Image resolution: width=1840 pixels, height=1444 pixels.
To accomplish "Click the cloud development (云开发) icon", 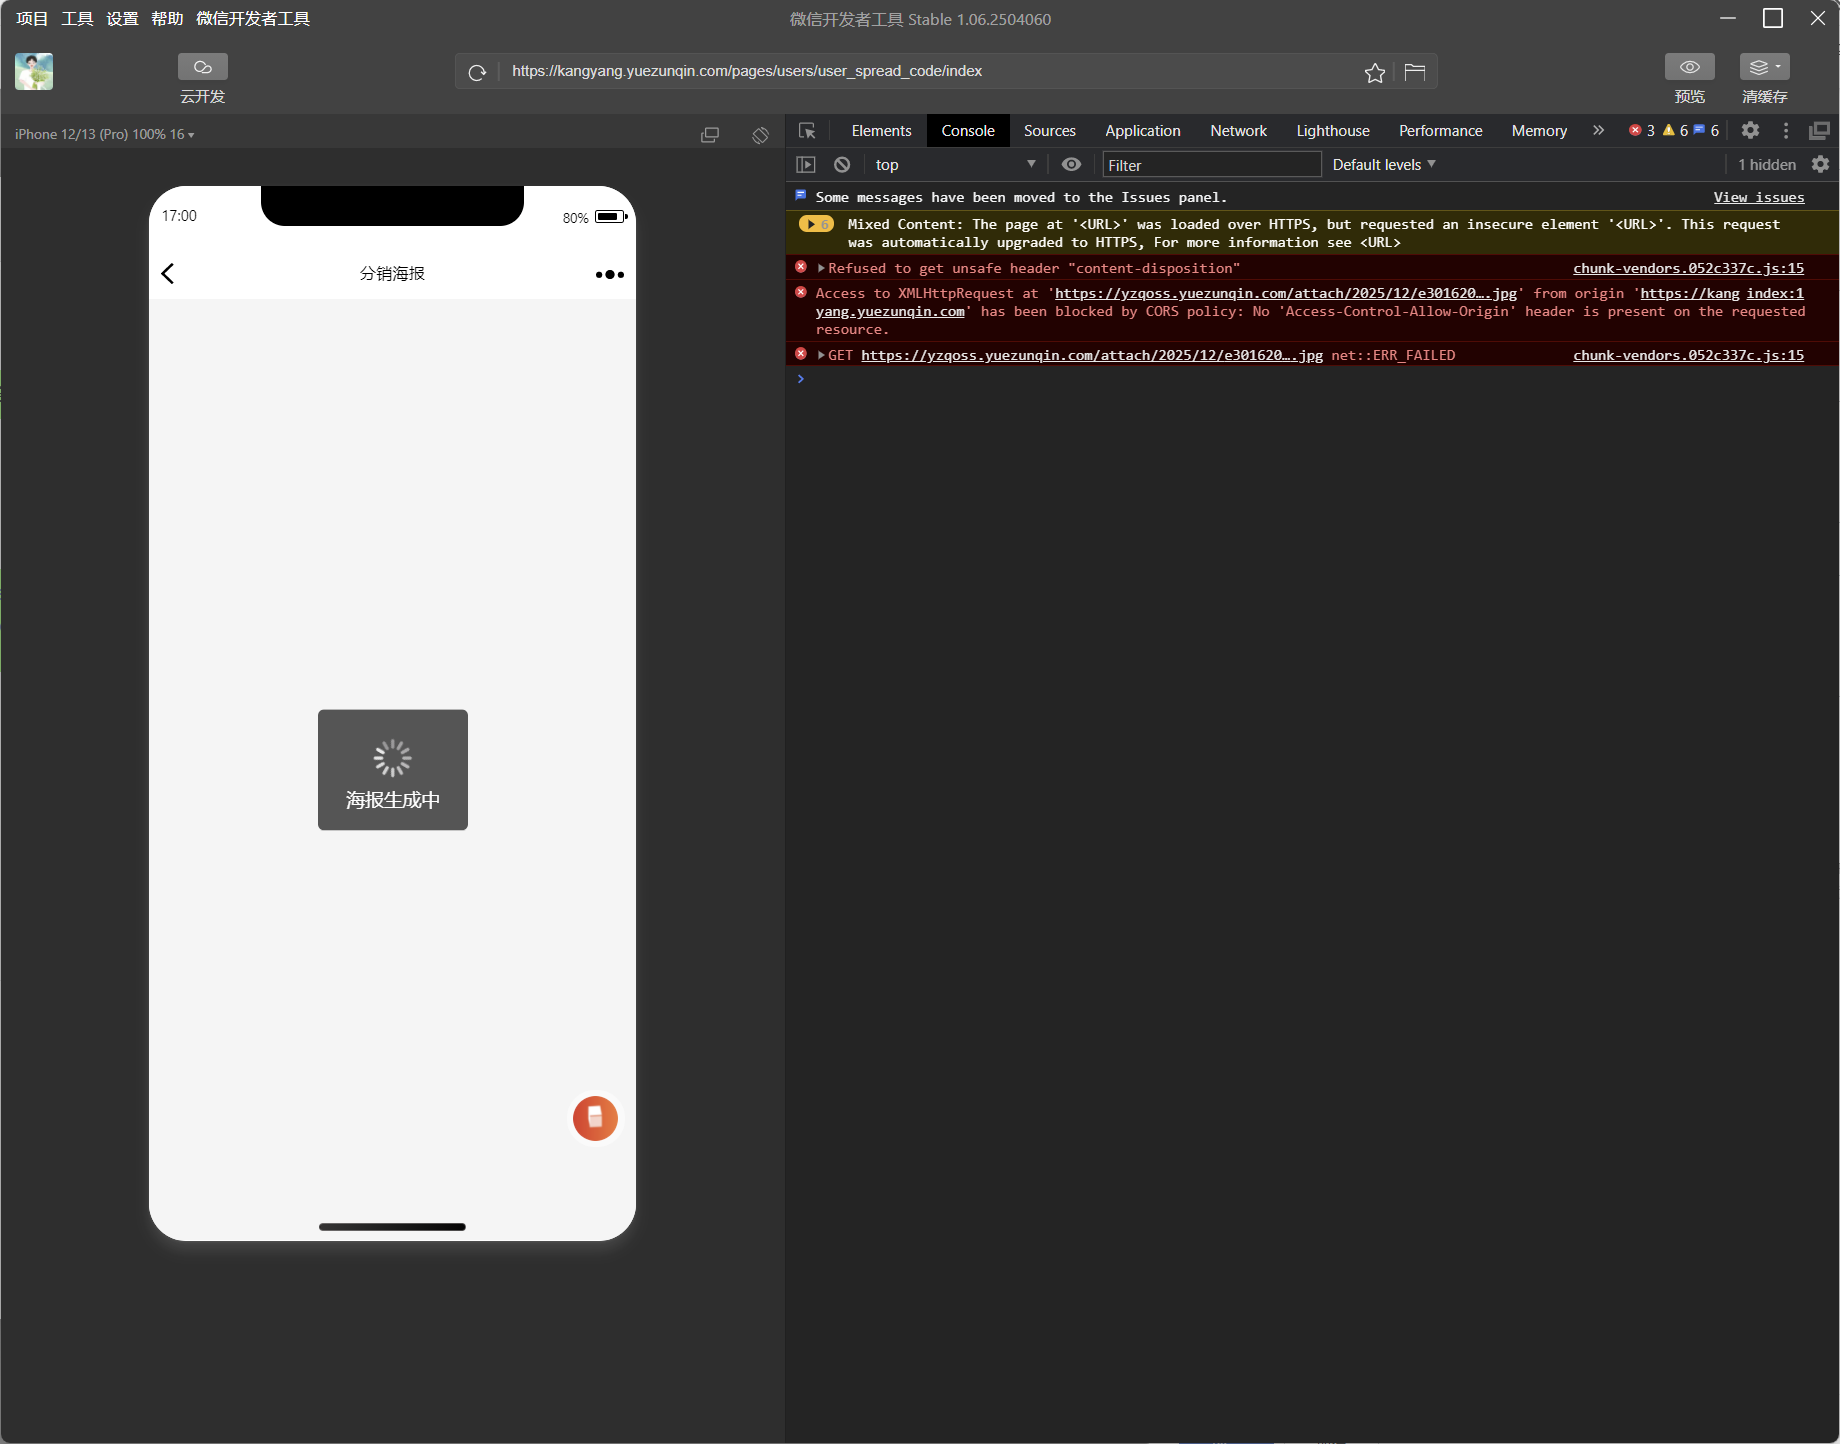I will [x=202, y=67].
